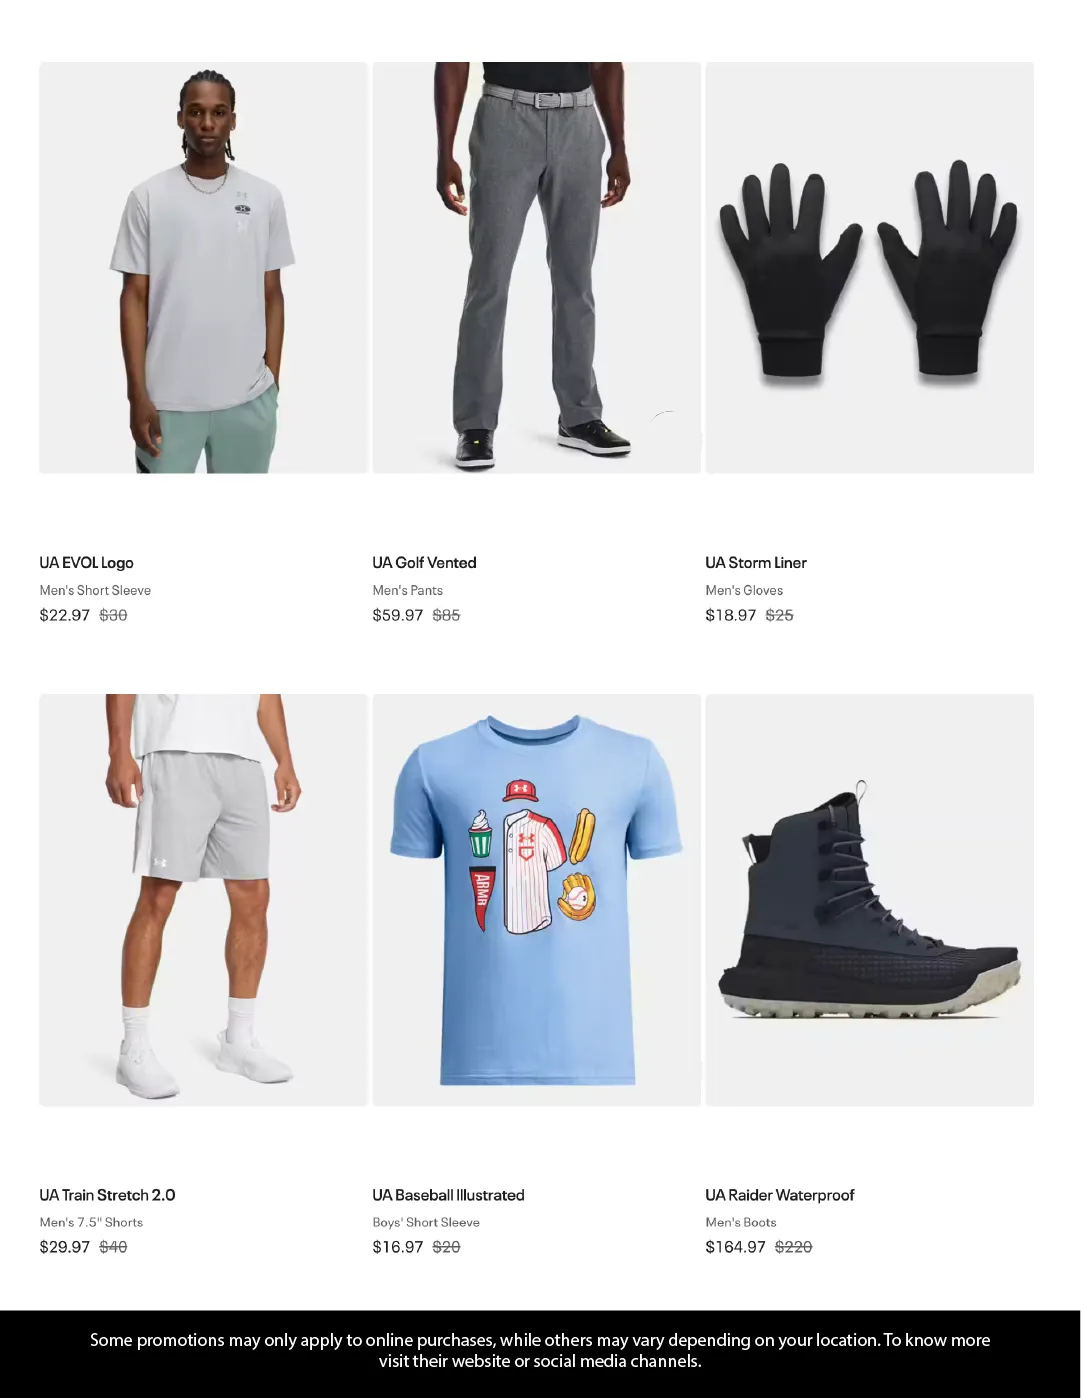Click the Men's 7.5" Shorts label
This screenshot has height=1398, width=1081.
tap(92, 1222)
